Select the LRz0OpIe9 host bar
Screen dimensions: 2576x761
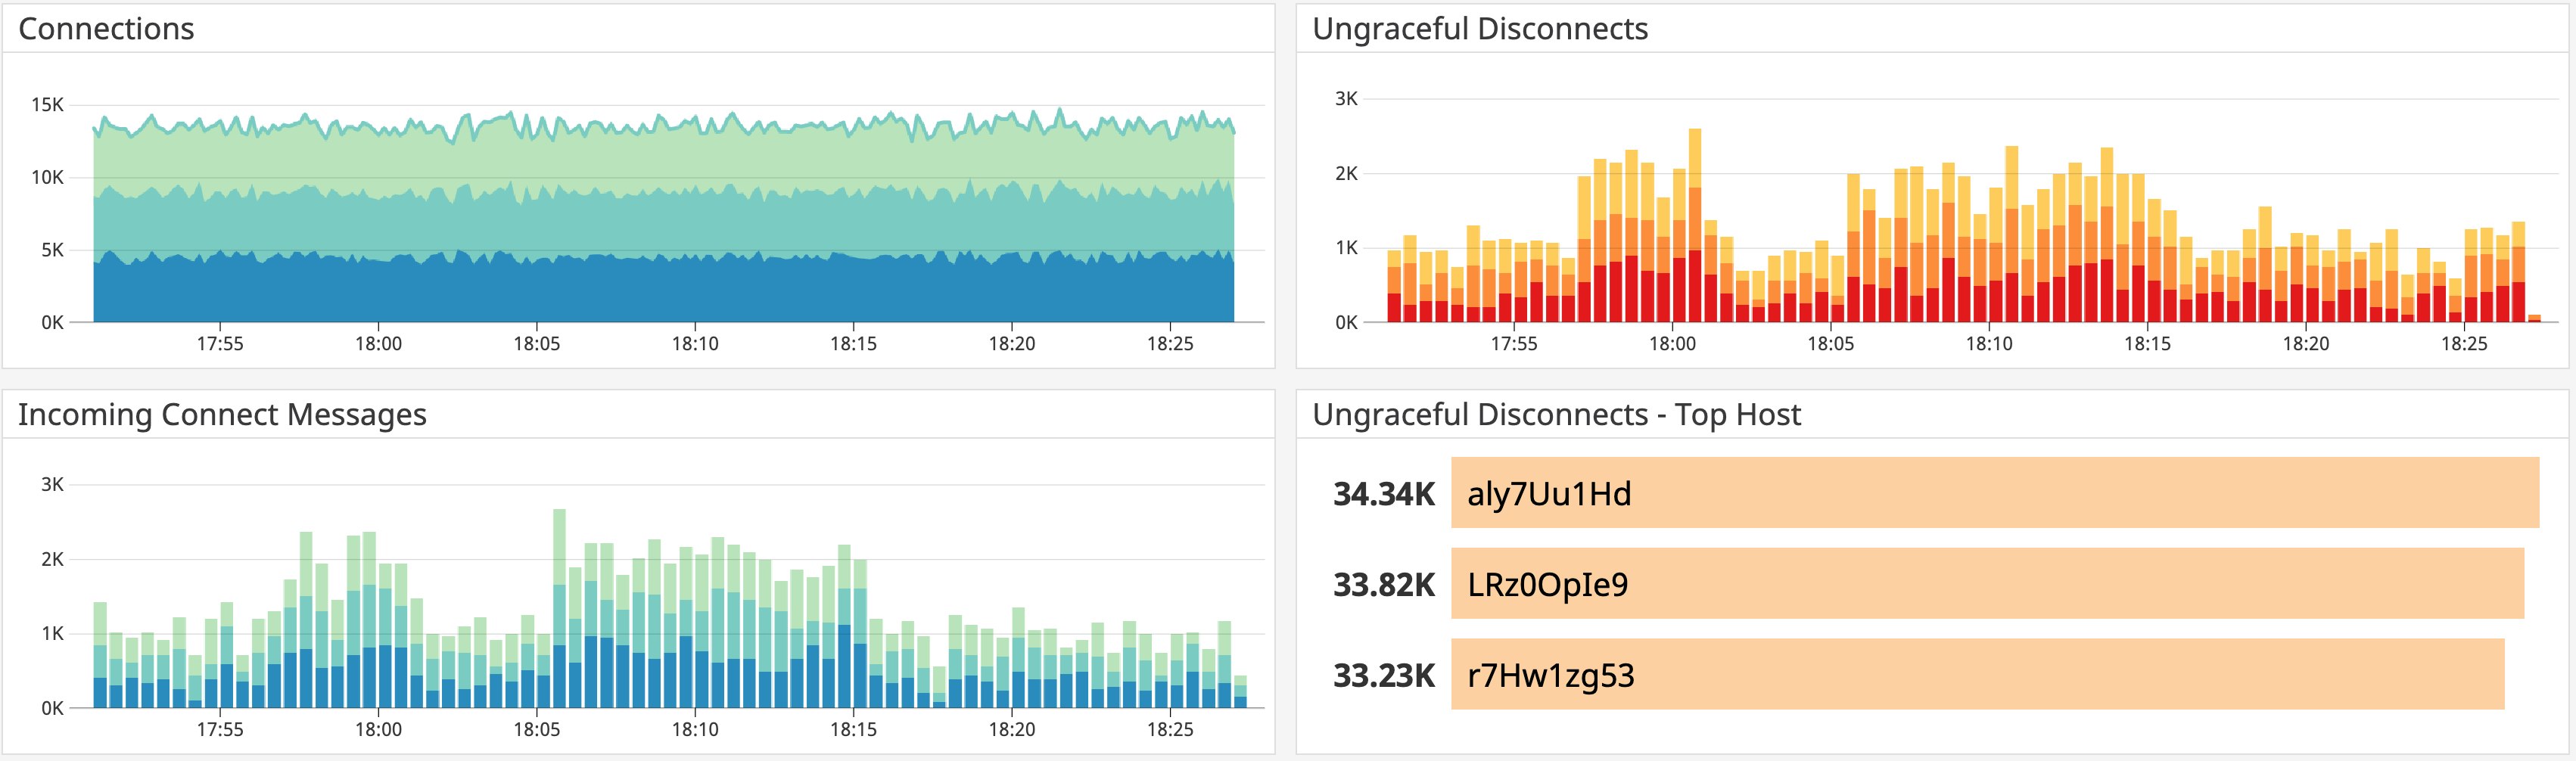1986,584
